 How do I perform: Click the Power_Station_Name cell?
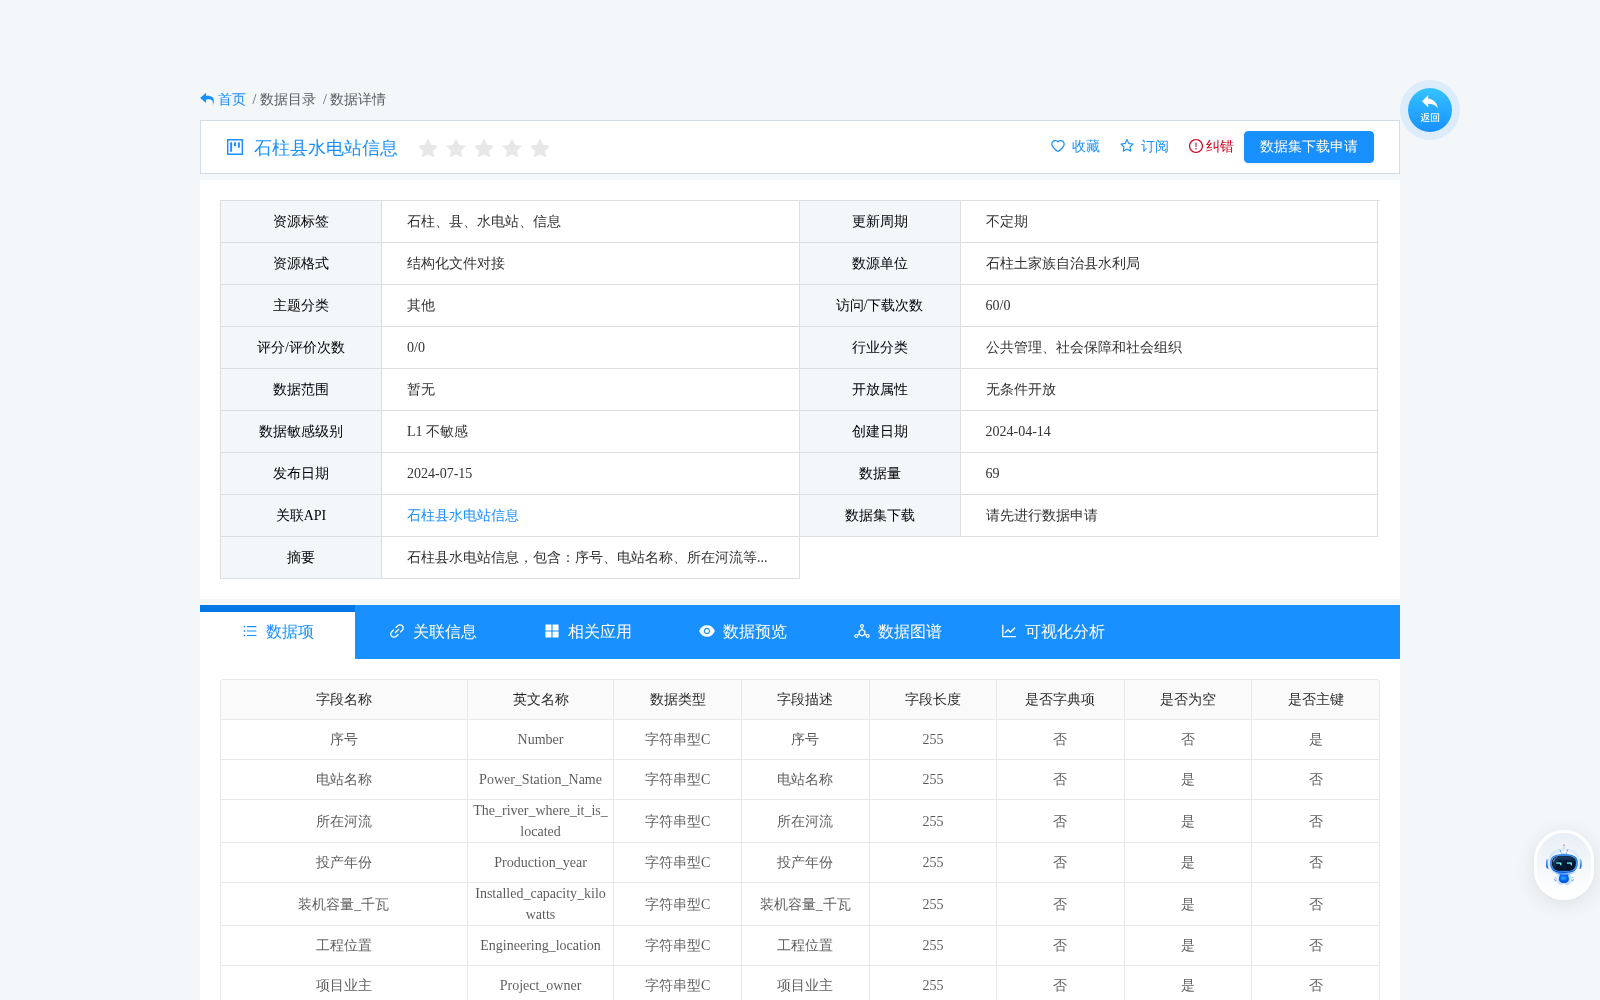[x=541, y=779]
